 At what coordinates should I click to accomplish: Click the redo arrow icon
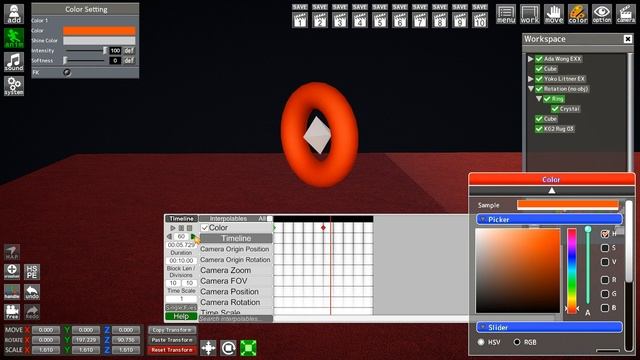(x=32, y=312)
